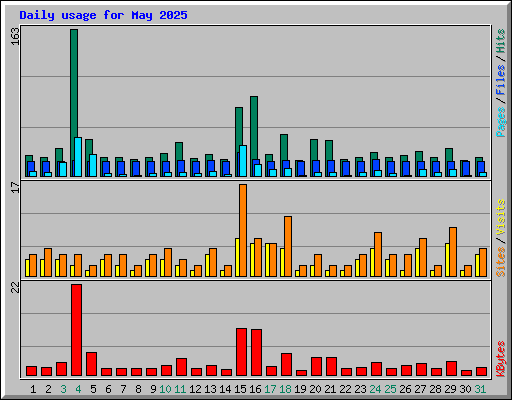Click the 163 maximum value axis label
Screen dimensions: 512x400
pos(15,36)
